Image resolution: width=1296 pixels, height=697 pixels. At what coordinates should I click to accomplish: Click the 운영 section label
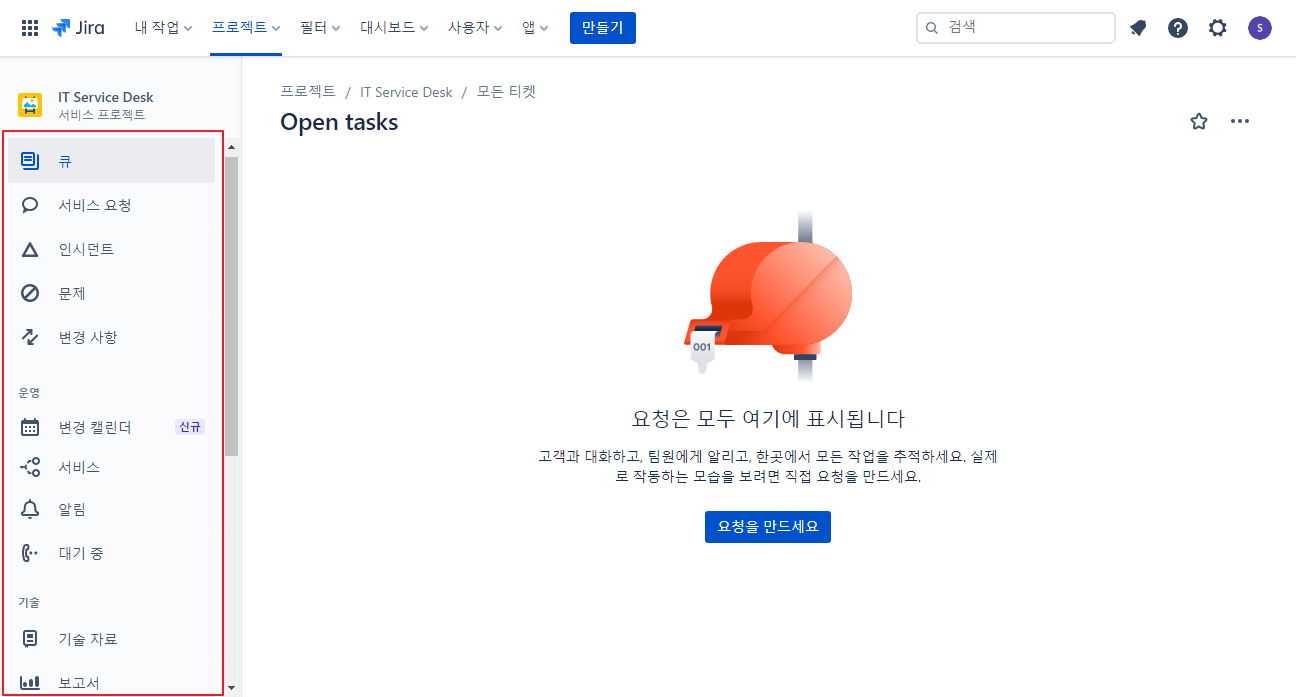coord(29,393)
